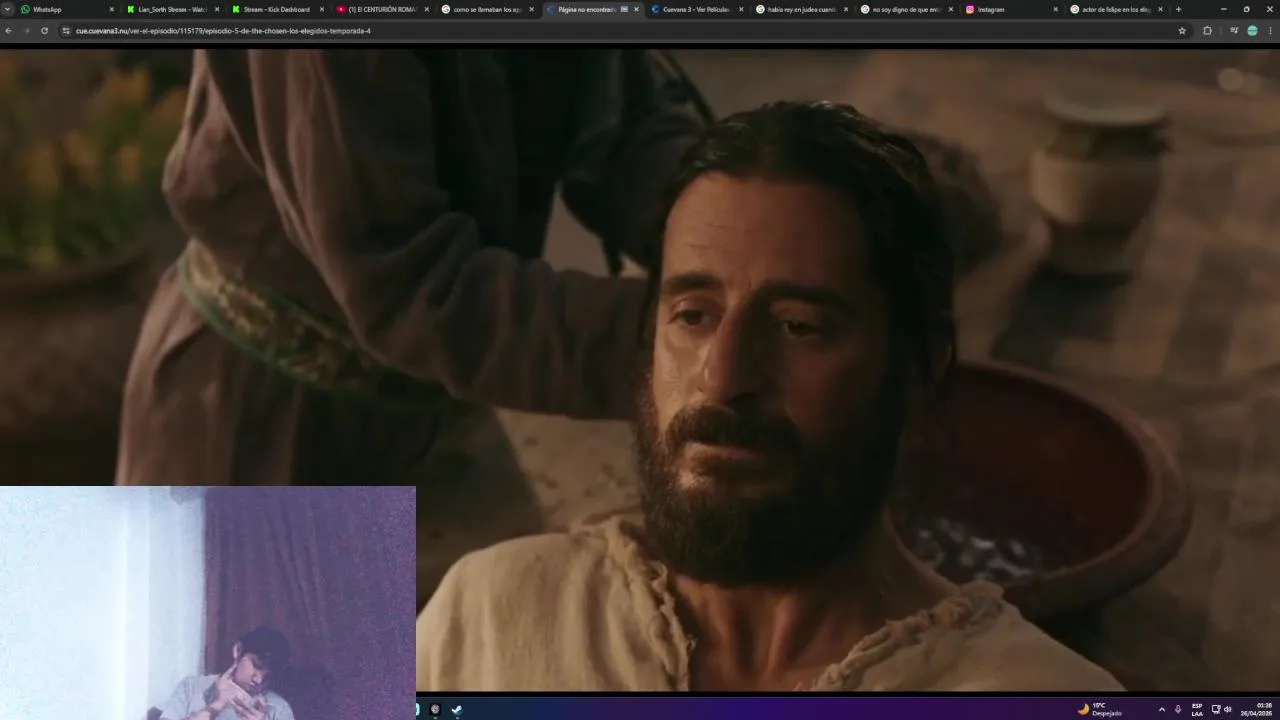
Task: Open the Cuevana 3 - Ver Películas tab
Action: click(x=697, y=9)
